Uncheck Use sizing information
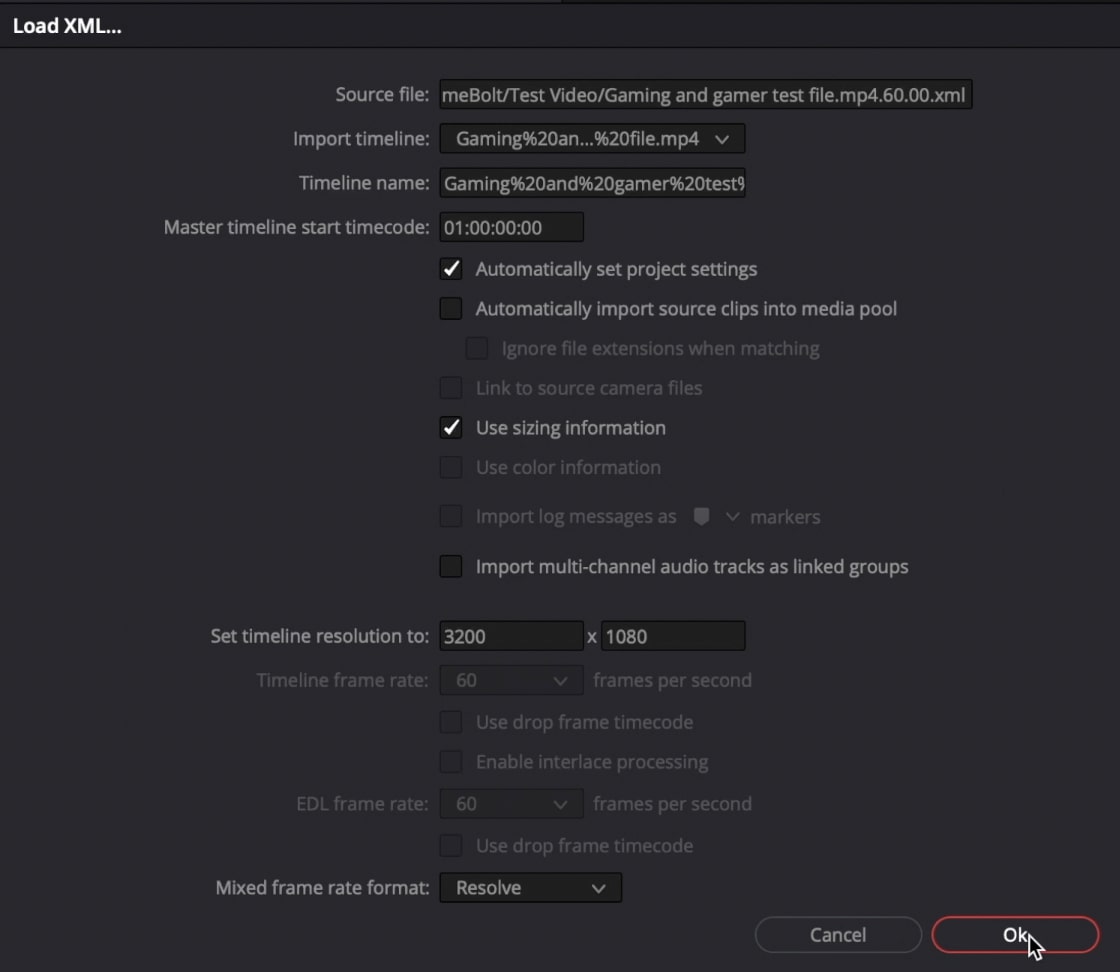 (451, 428)
